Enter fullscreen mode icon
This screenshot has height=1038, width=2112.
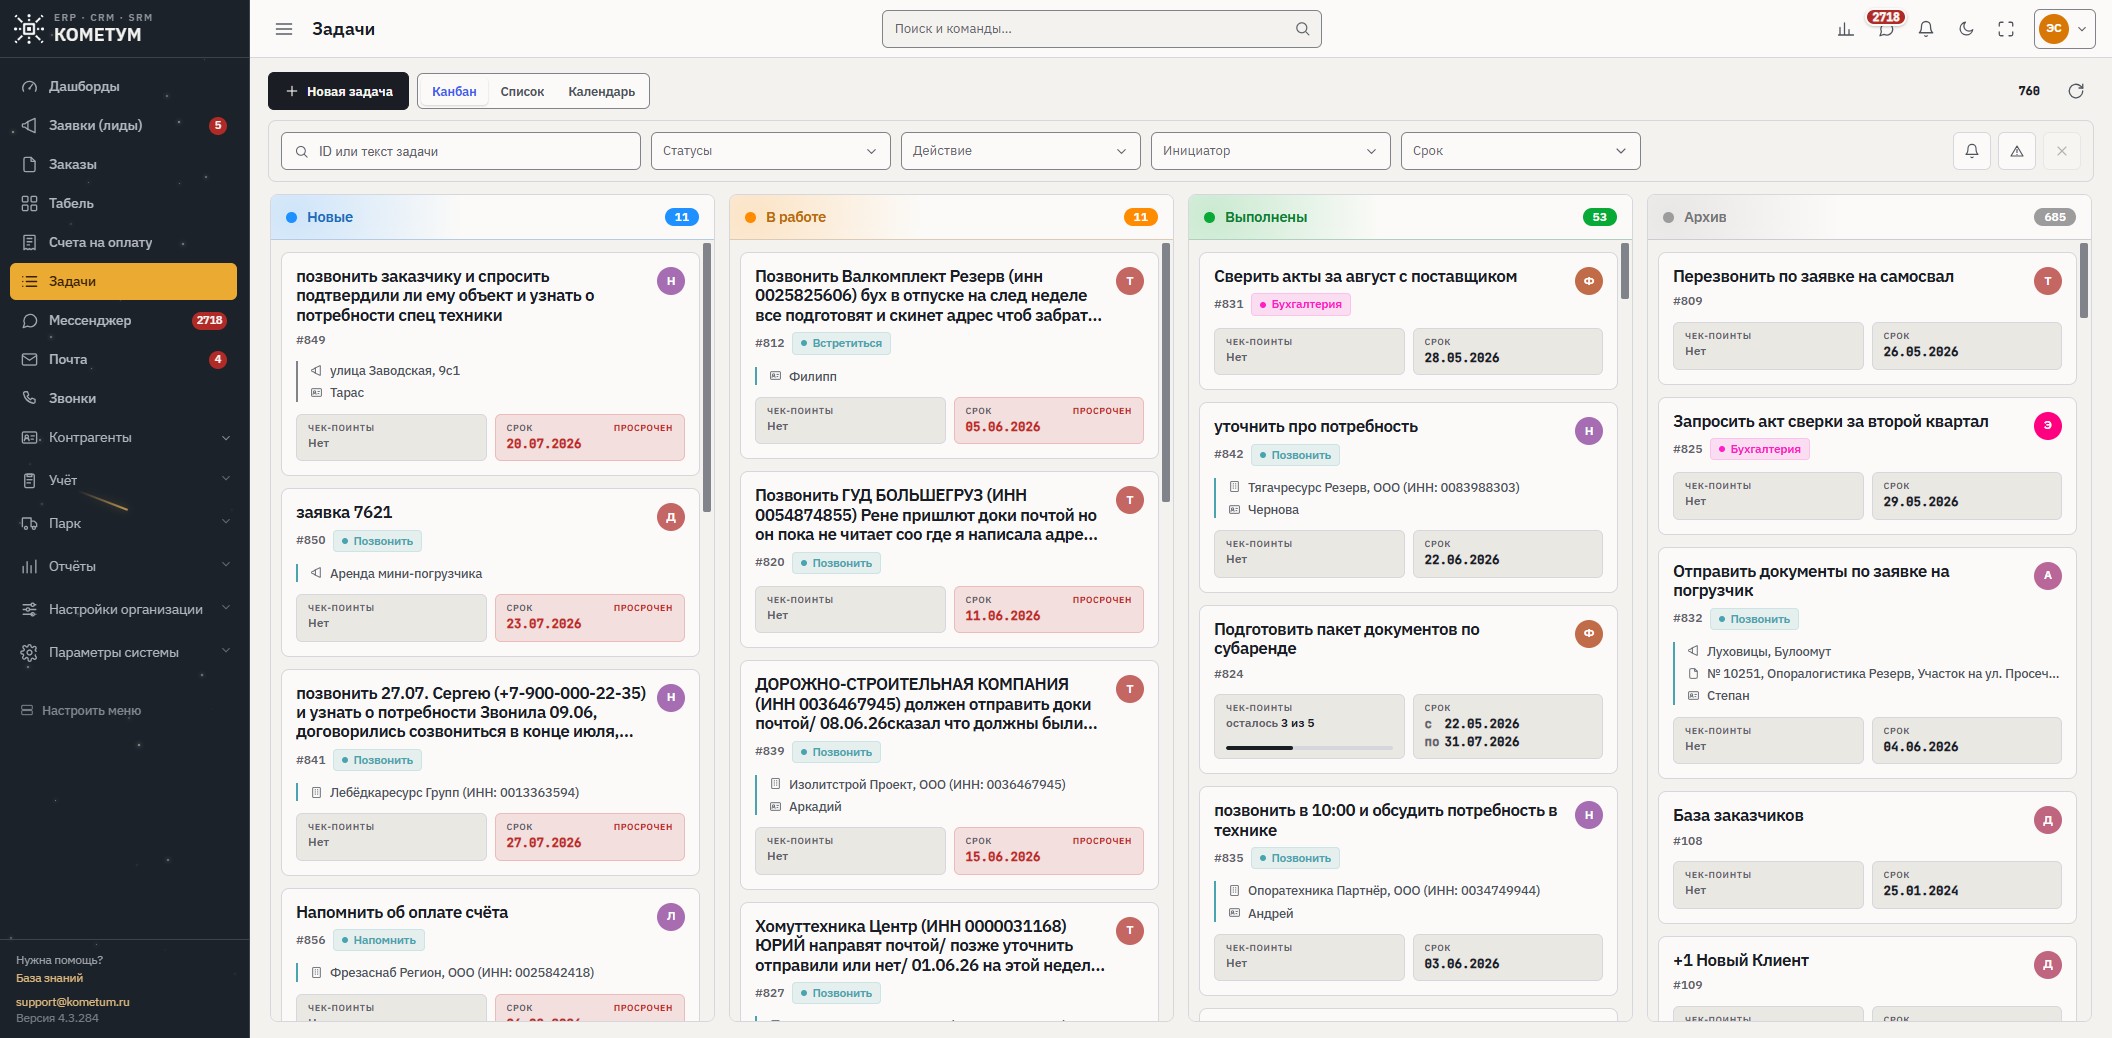[2006, 29]
